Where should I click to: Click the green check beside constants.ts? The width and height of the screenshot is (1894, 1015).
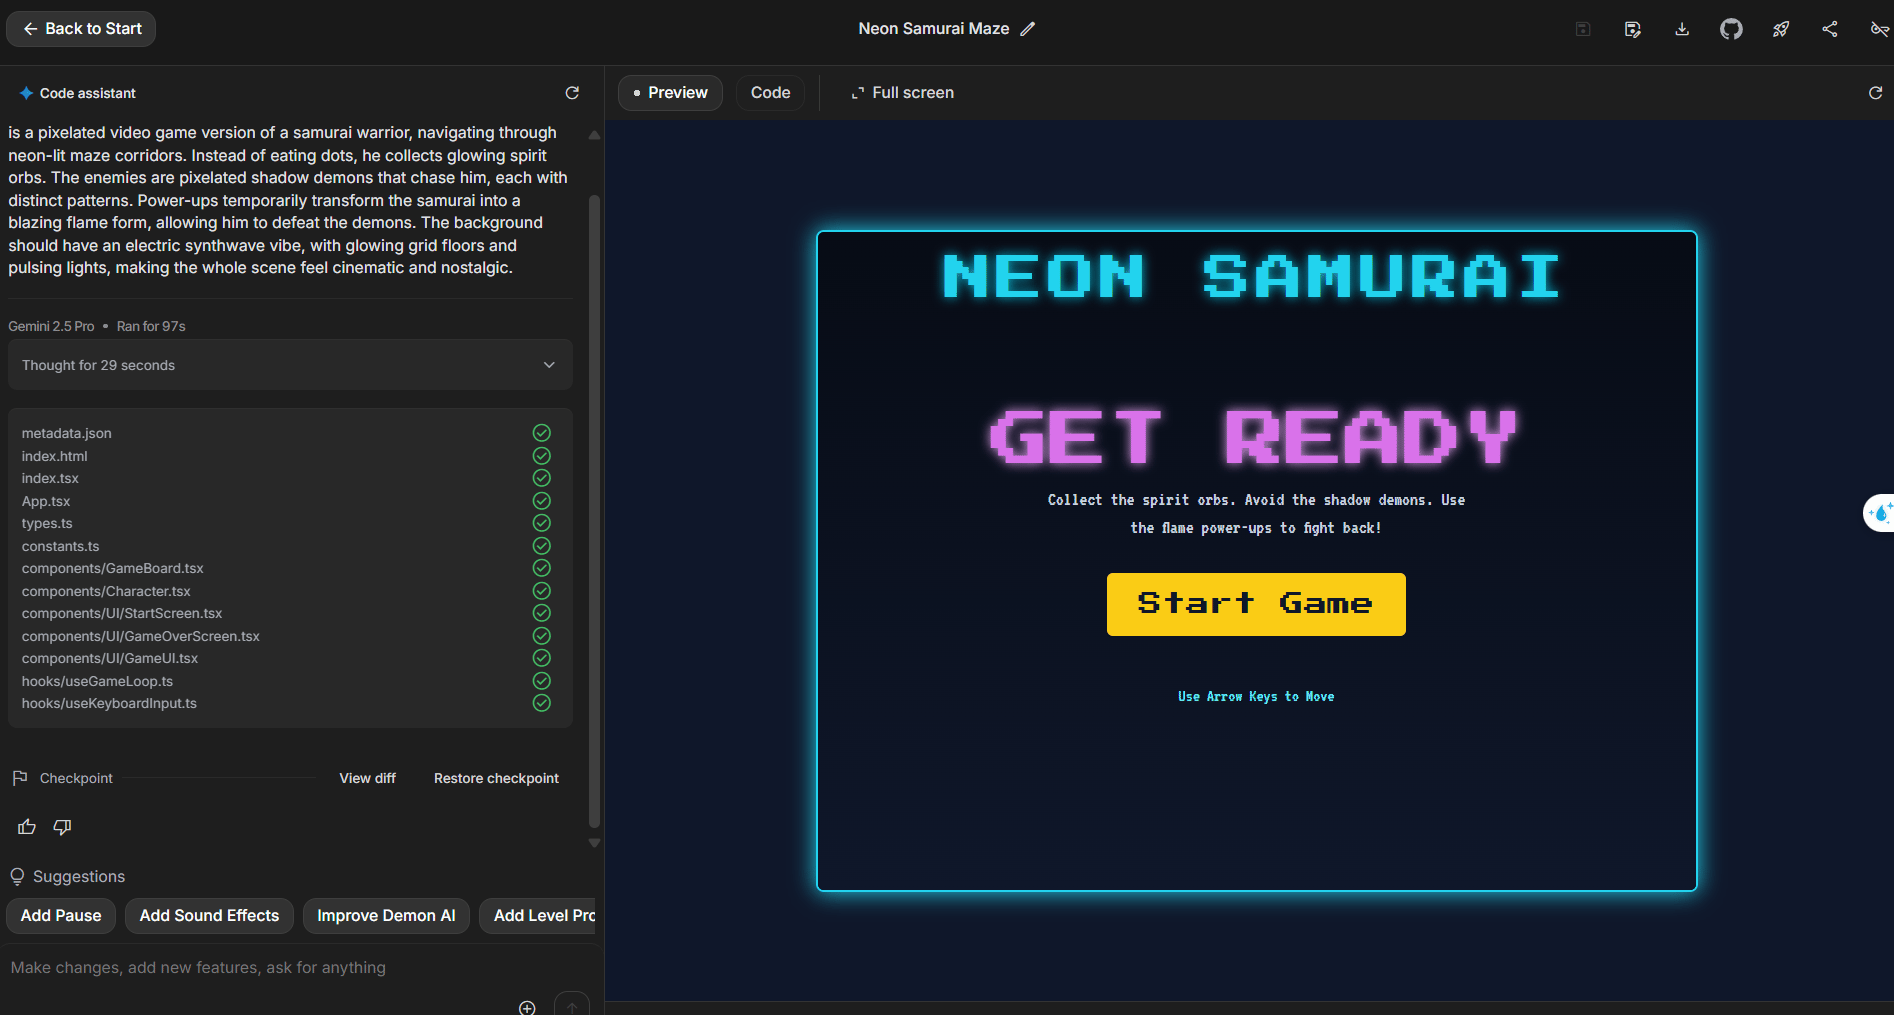(x=542, y=546)
